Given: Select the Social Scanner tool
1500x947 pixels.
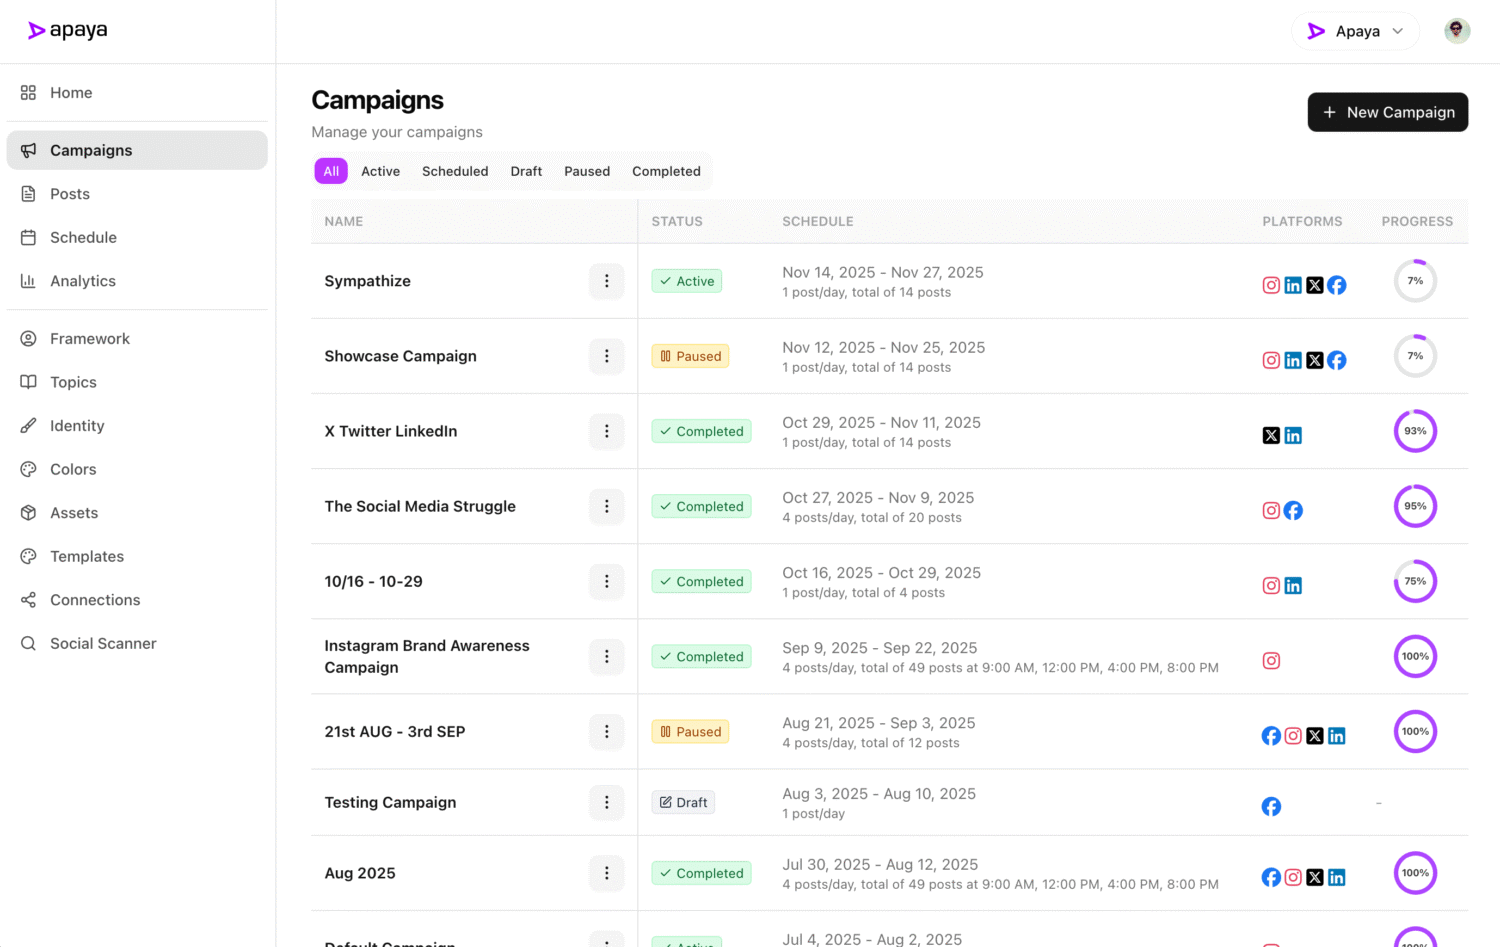Looking at the screenshot, I should click(x=102, y=643).
